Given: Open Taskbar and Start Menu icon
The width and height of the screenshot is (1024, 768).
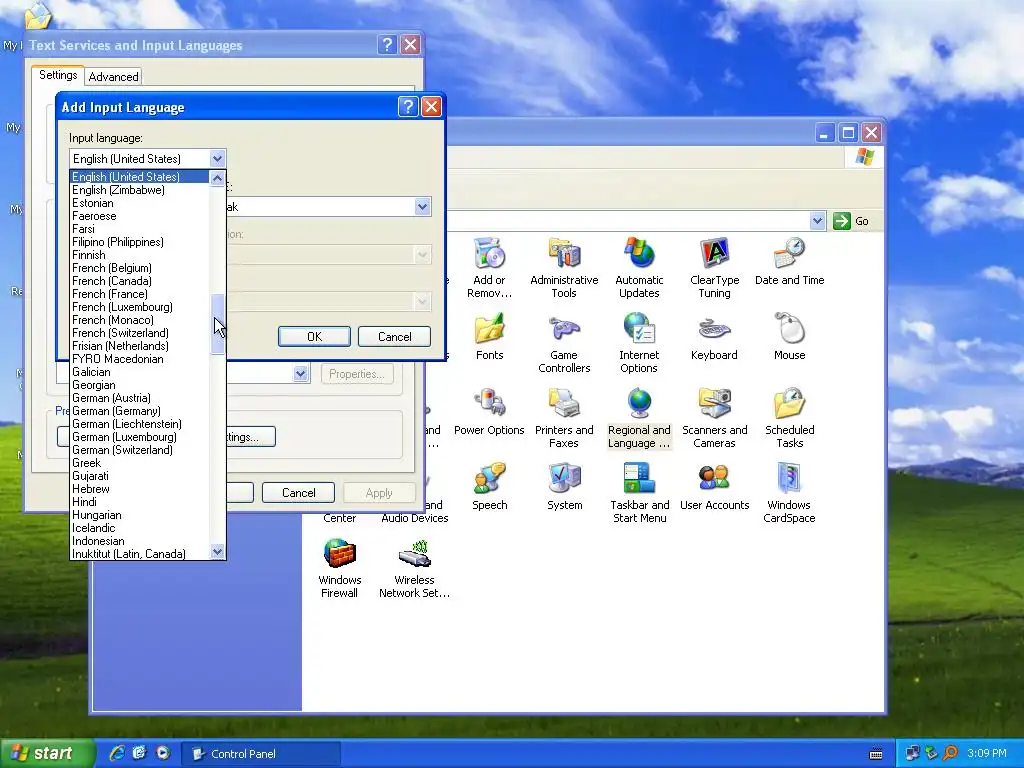Looking at the screenshot, I should (639, 493).
